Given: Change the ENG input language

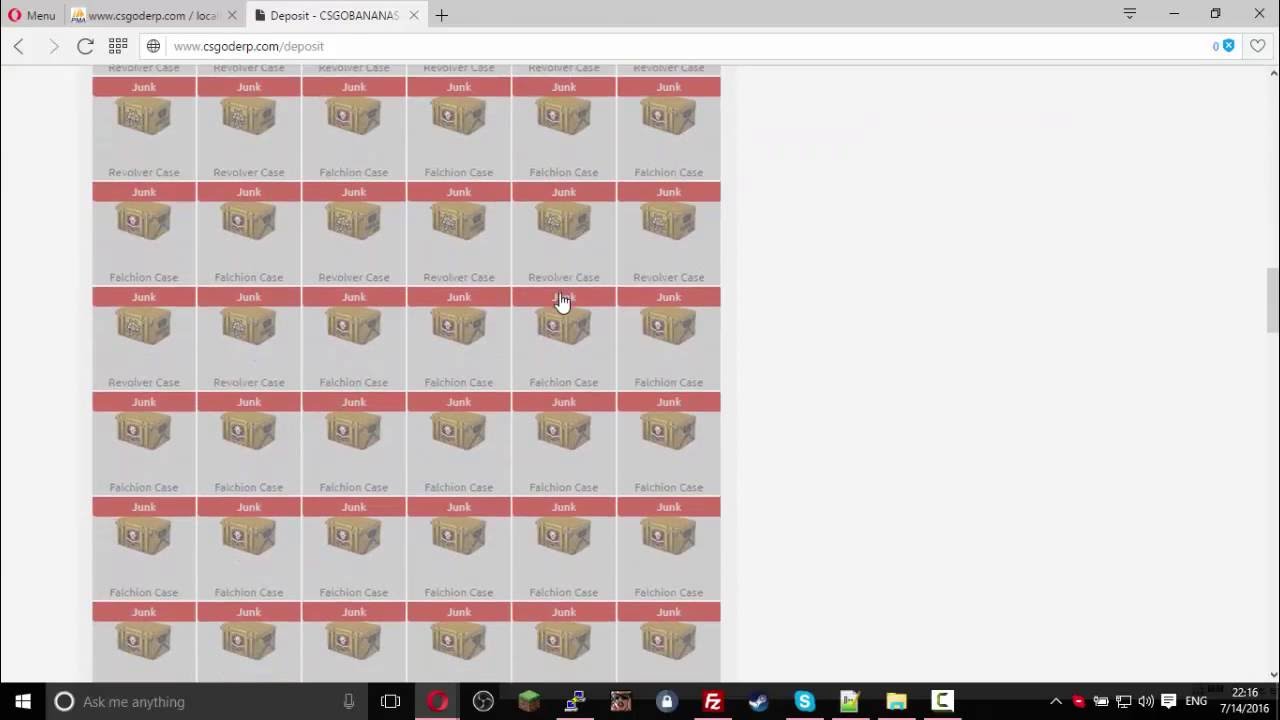Looking at the screenshot, I should (1196, 701).
